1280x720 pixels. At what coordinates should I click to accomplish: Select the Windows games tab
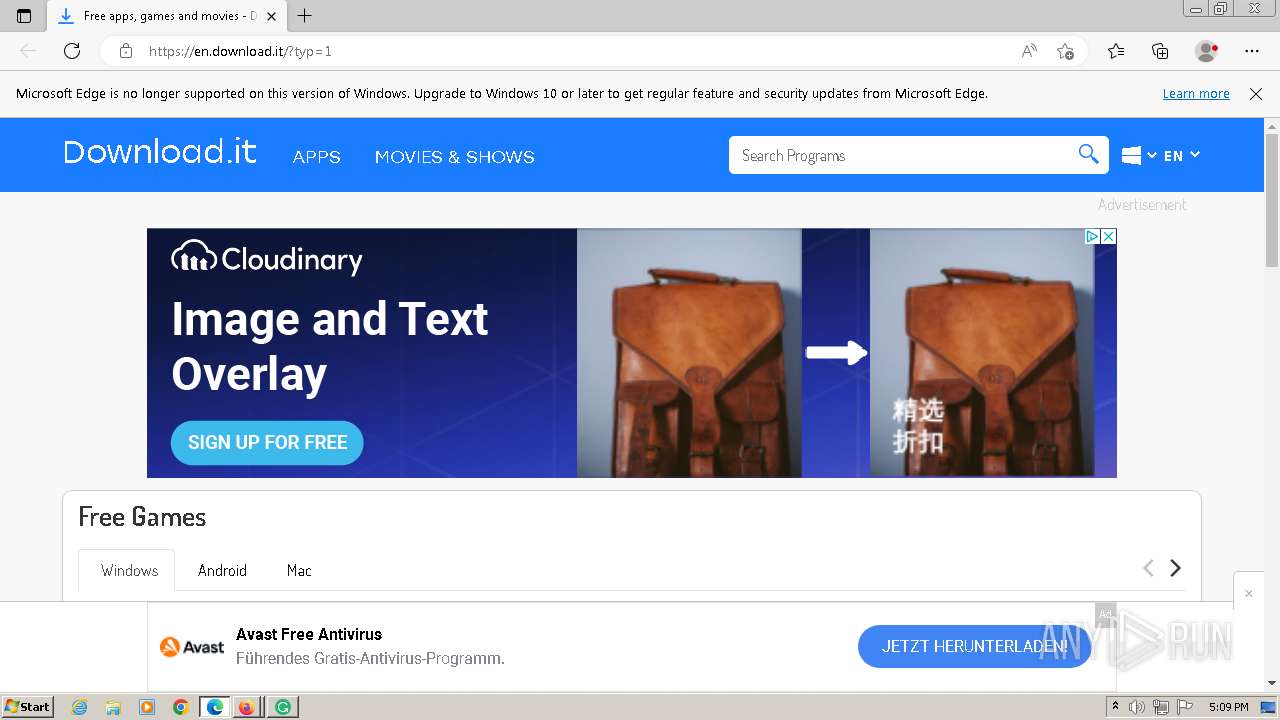point(129,570)
